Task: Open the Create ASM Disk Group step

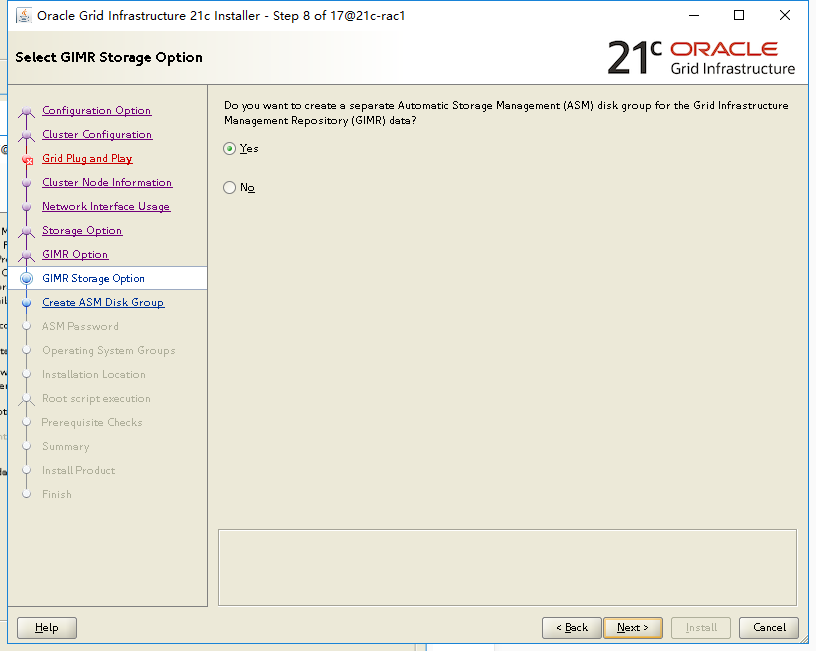Action: pos(103,302)
